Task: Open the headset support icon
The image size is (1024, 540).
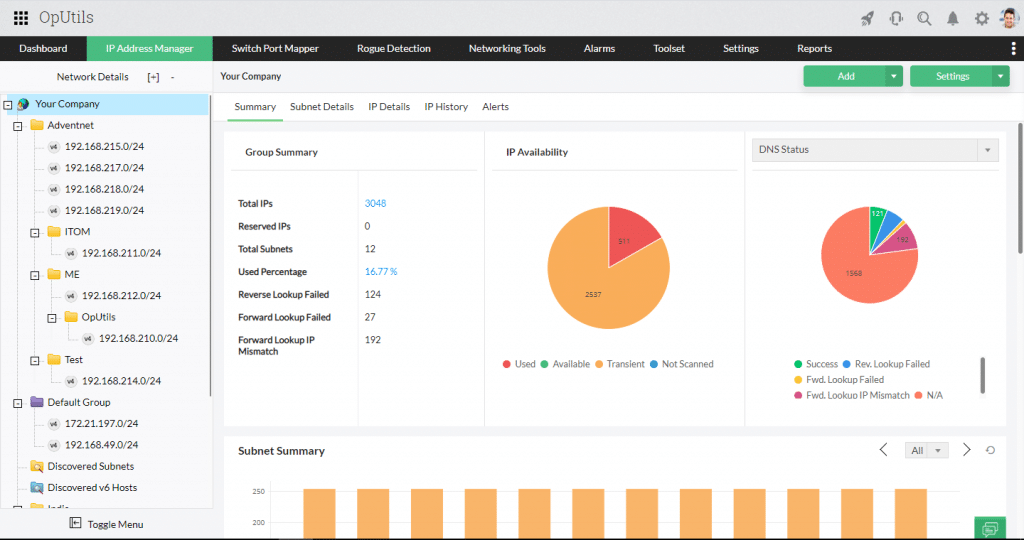Action: click(x=896, y=18)
